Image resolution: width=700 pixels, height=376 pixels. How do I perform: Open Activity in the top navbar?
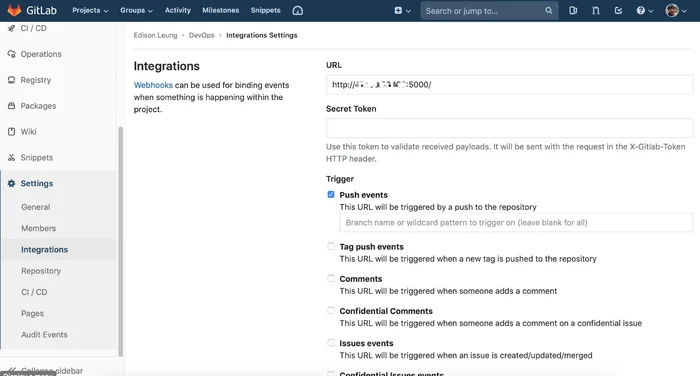tap(178, 10)
